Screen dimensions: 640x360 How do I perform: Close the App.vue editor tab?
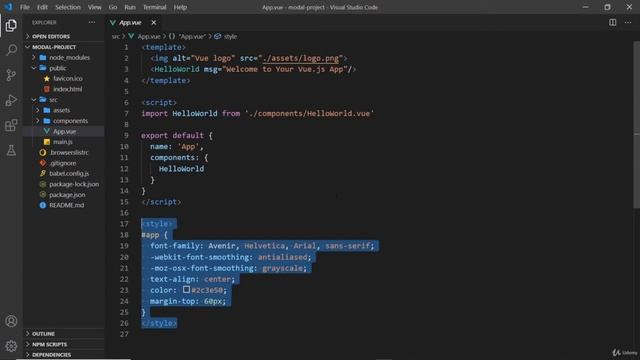(153, 22)
